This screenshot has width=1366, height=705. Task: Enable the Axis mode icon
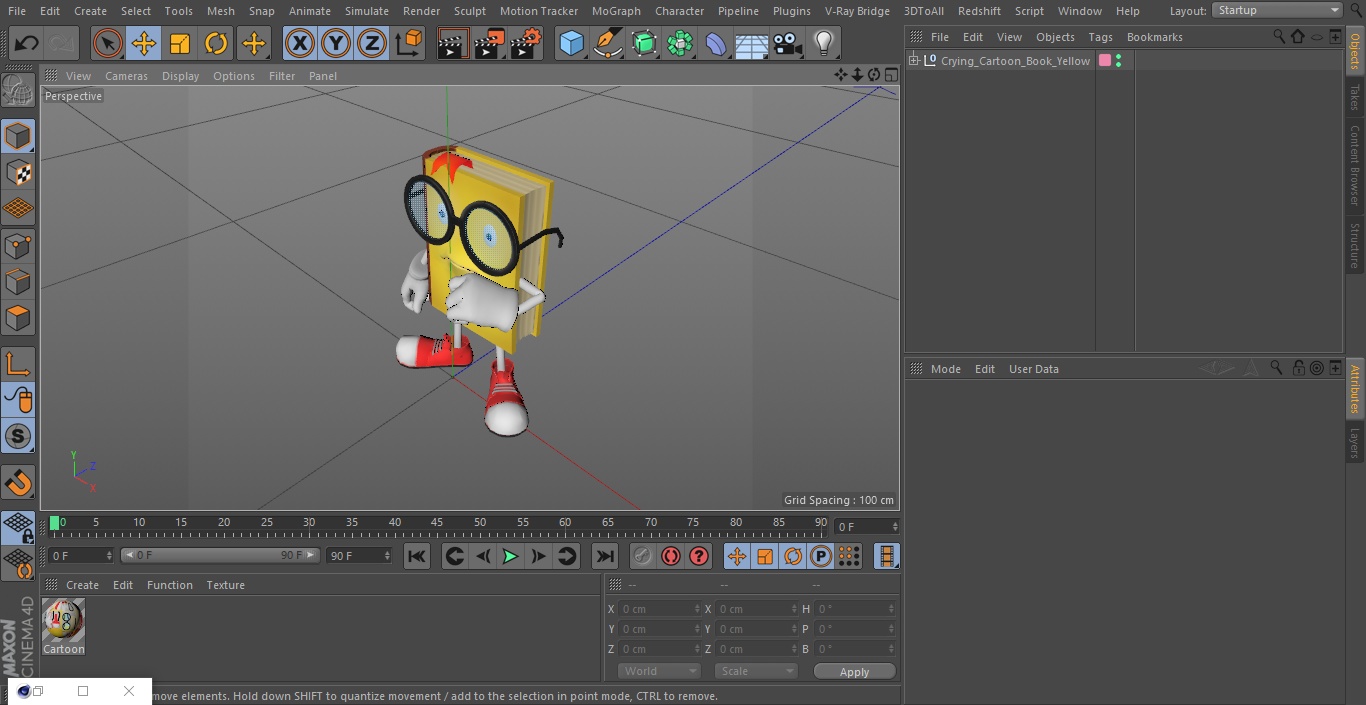pyautogui.click(x=18, y=365)
